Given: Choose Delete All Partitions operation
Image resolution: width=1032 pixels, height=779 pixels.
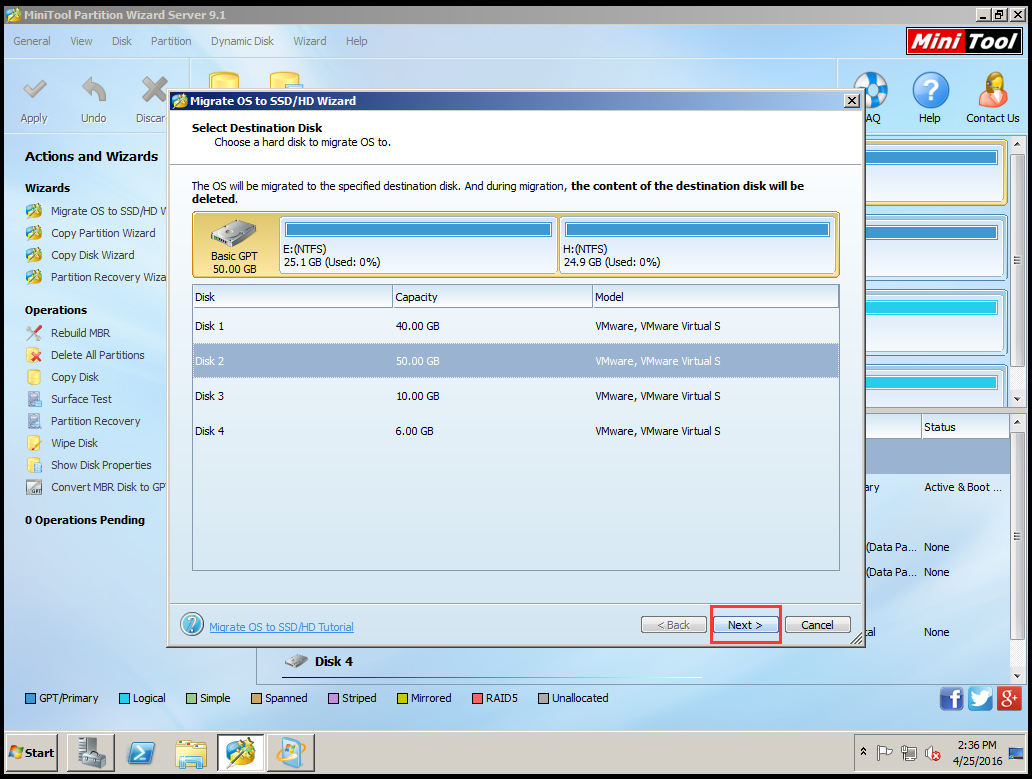Looking at the screenshot, I should [86, 355].
